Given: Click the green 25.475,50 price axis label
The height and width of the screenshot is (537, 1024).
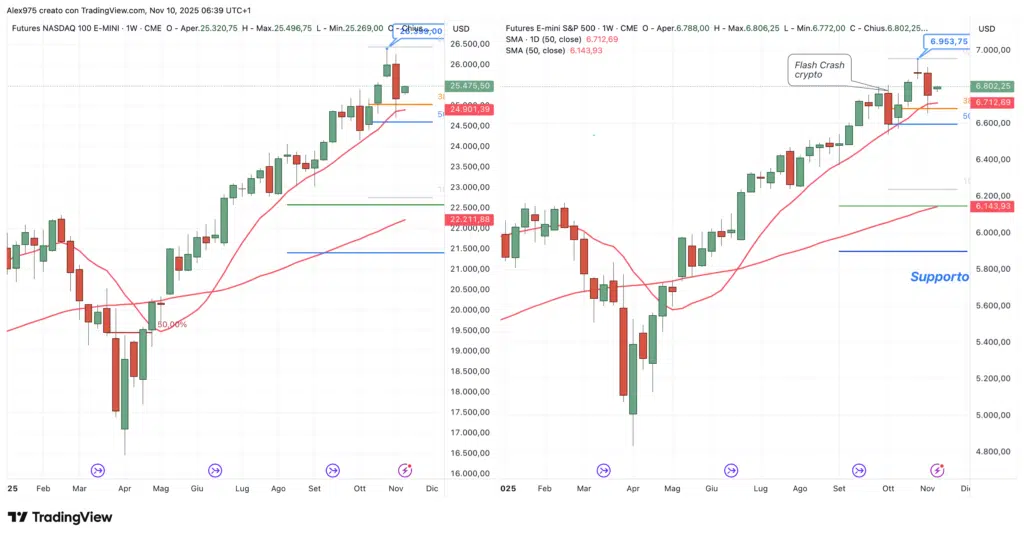Looking at the screenshot, I should point(468,86).
